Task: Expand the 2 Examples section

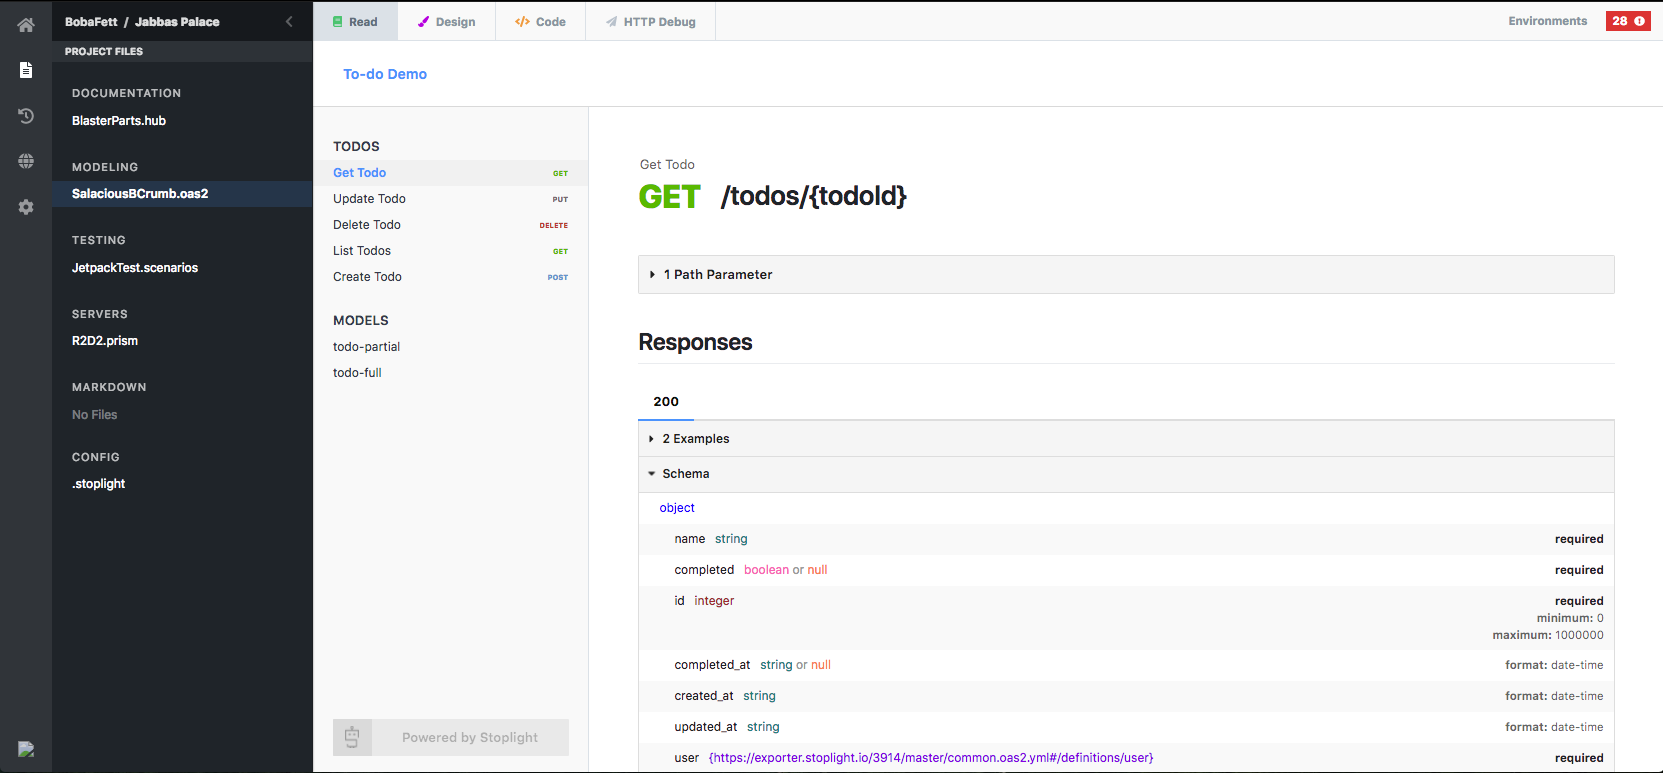Action: [x=695, y=439]
